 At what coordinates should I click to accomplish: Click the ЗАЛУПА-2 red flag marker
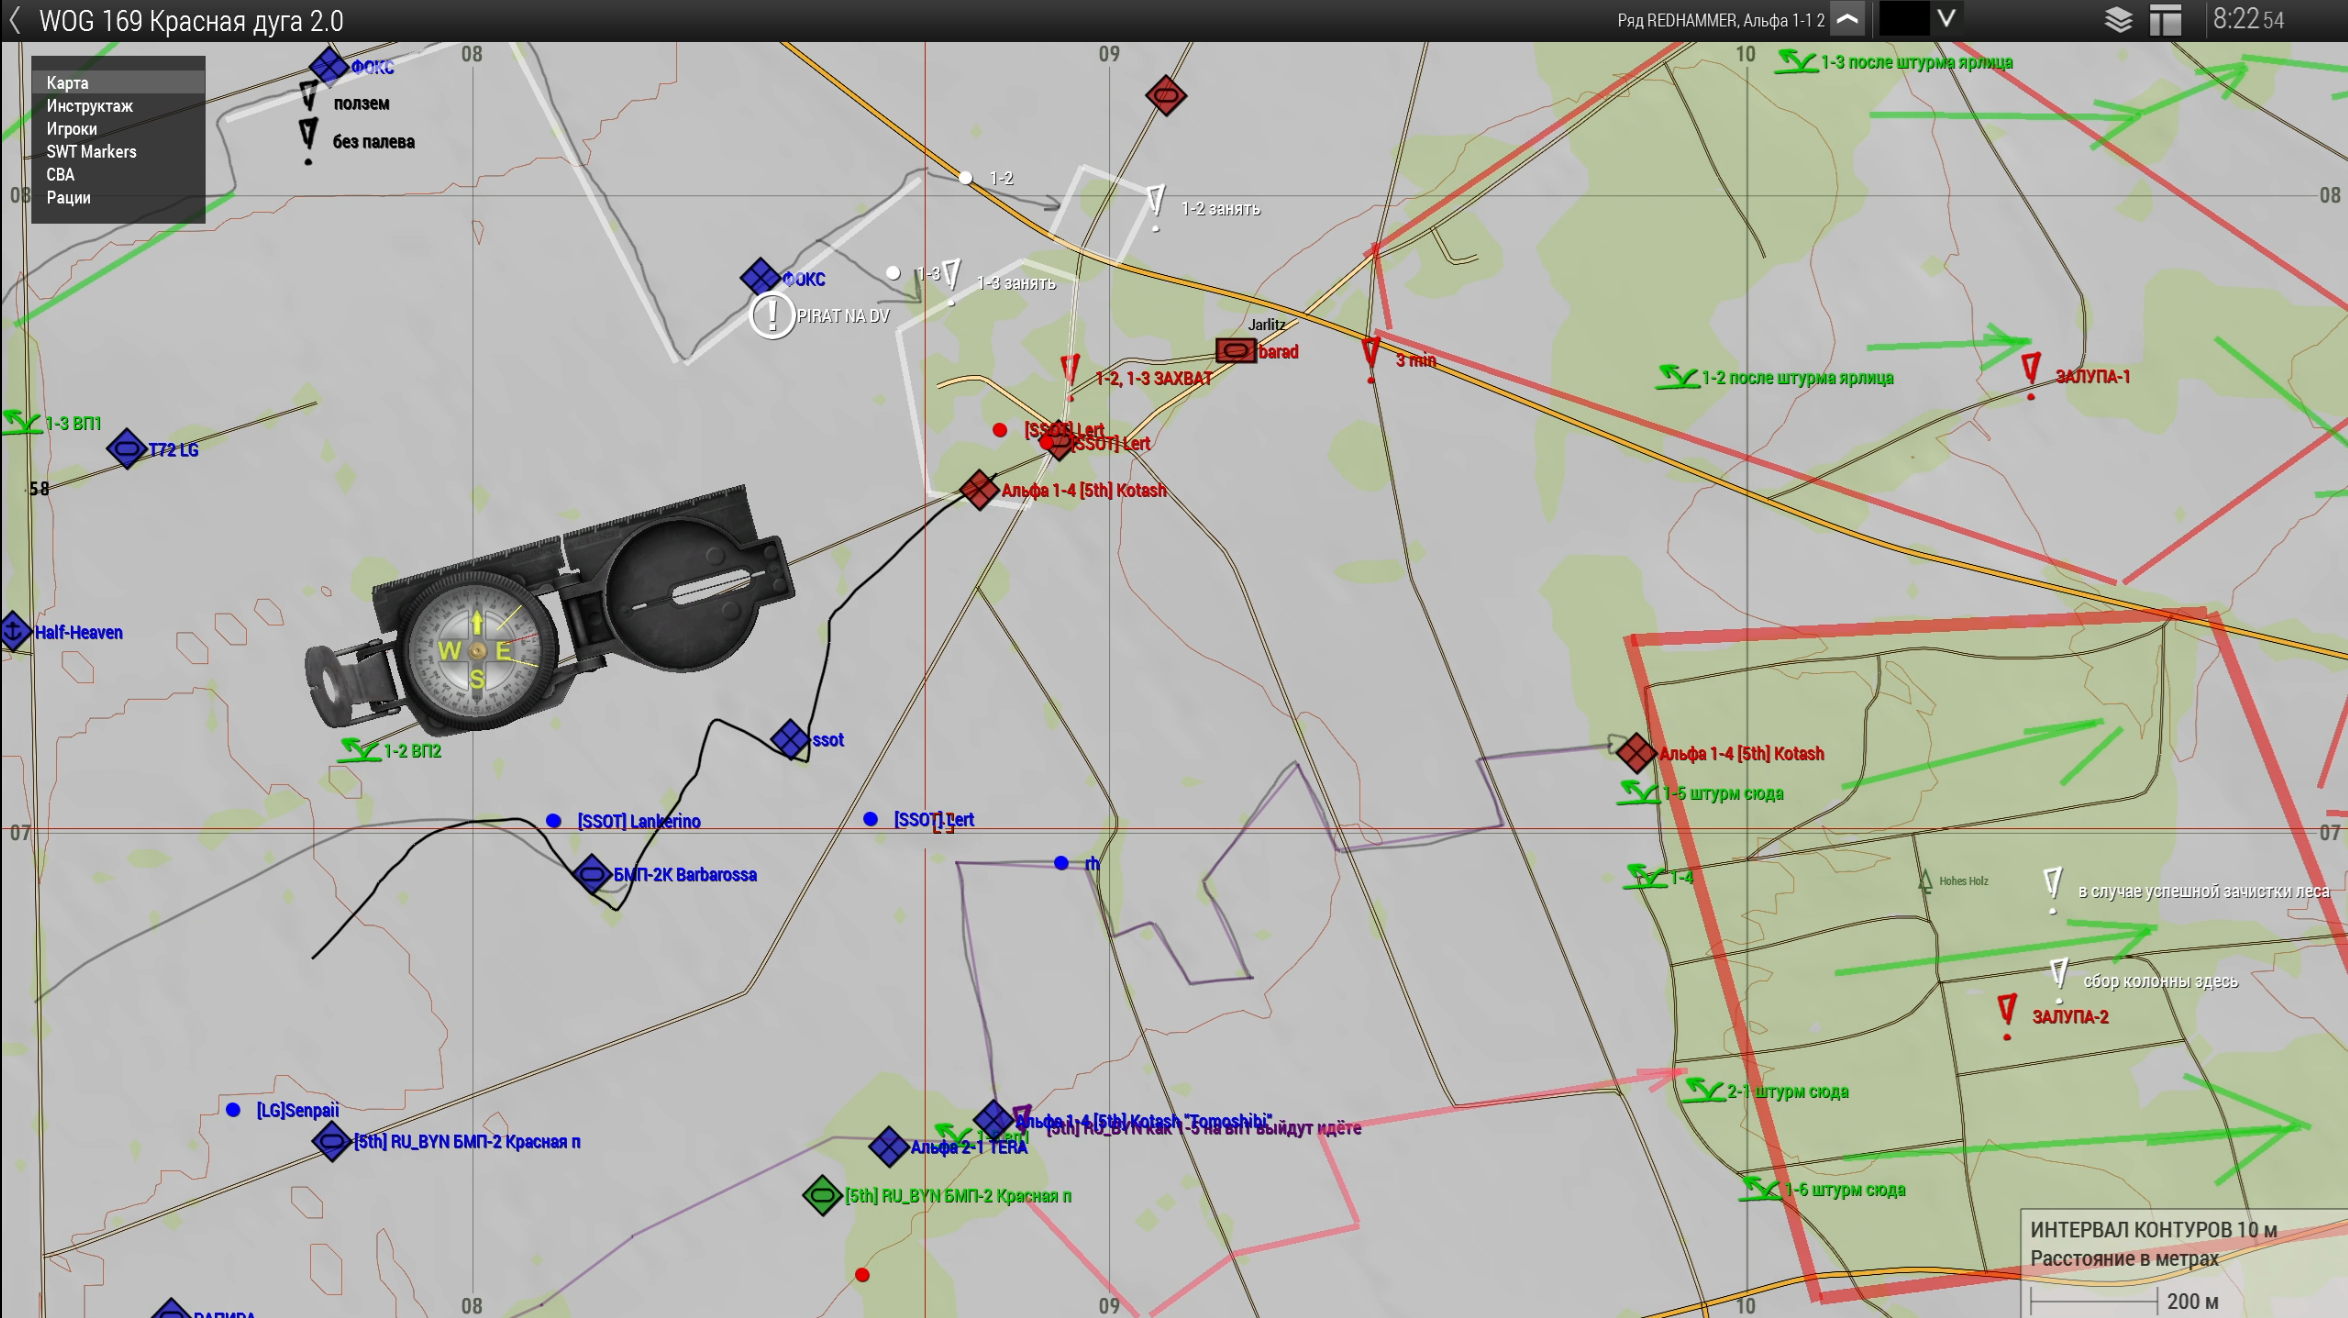point(2007,1010)
